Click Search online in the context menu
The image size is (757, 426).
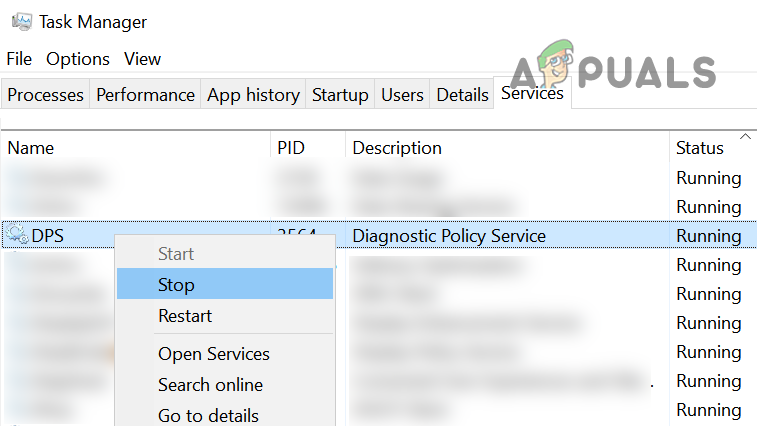coord(210,385)
